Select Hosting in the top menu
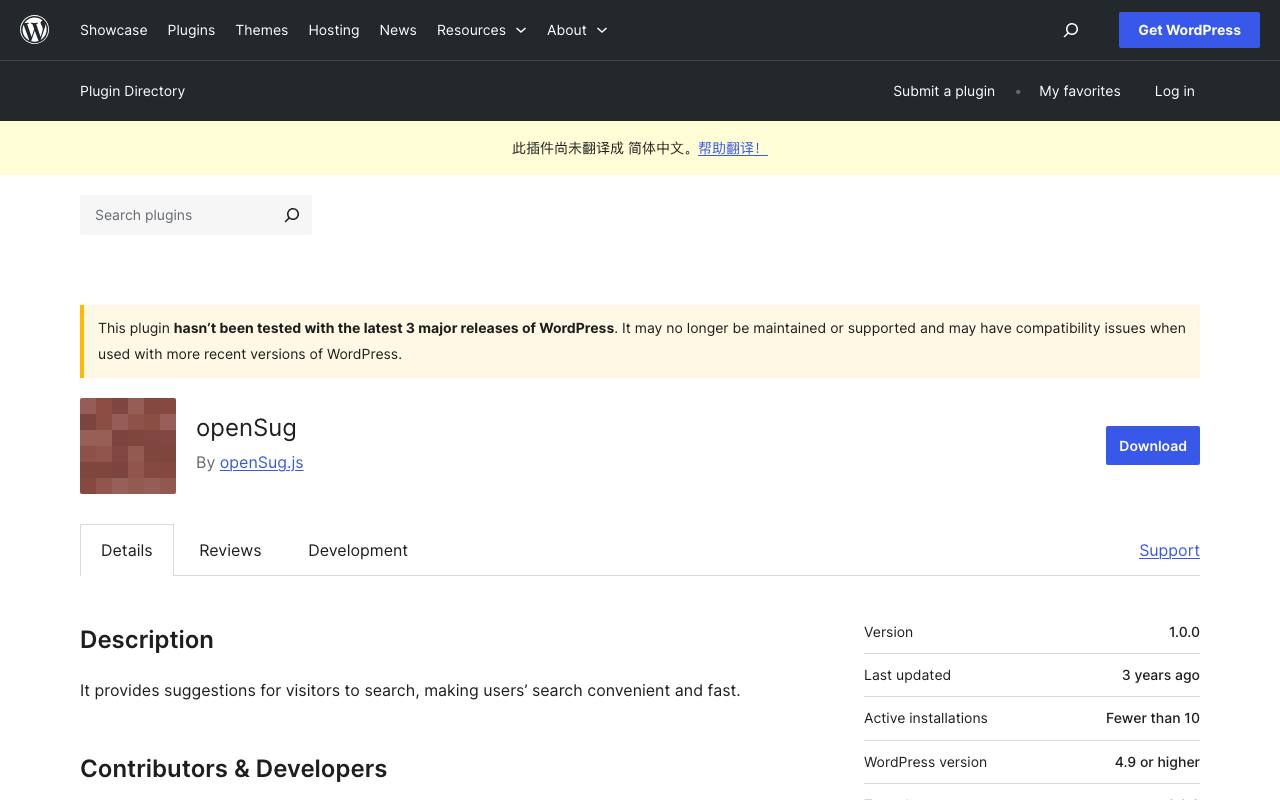Screen dimensions: 1280x800 (334, 30)
